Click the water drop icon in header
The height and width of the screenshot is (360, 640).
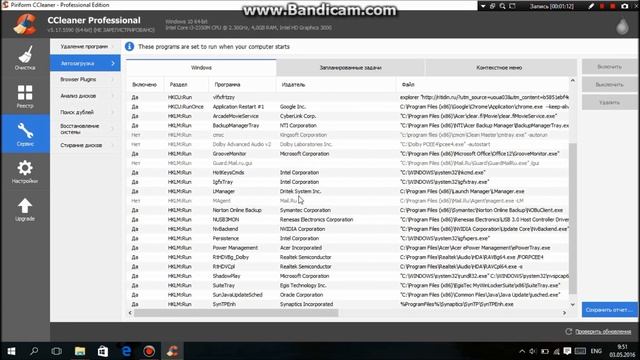(x=622, y=27)
